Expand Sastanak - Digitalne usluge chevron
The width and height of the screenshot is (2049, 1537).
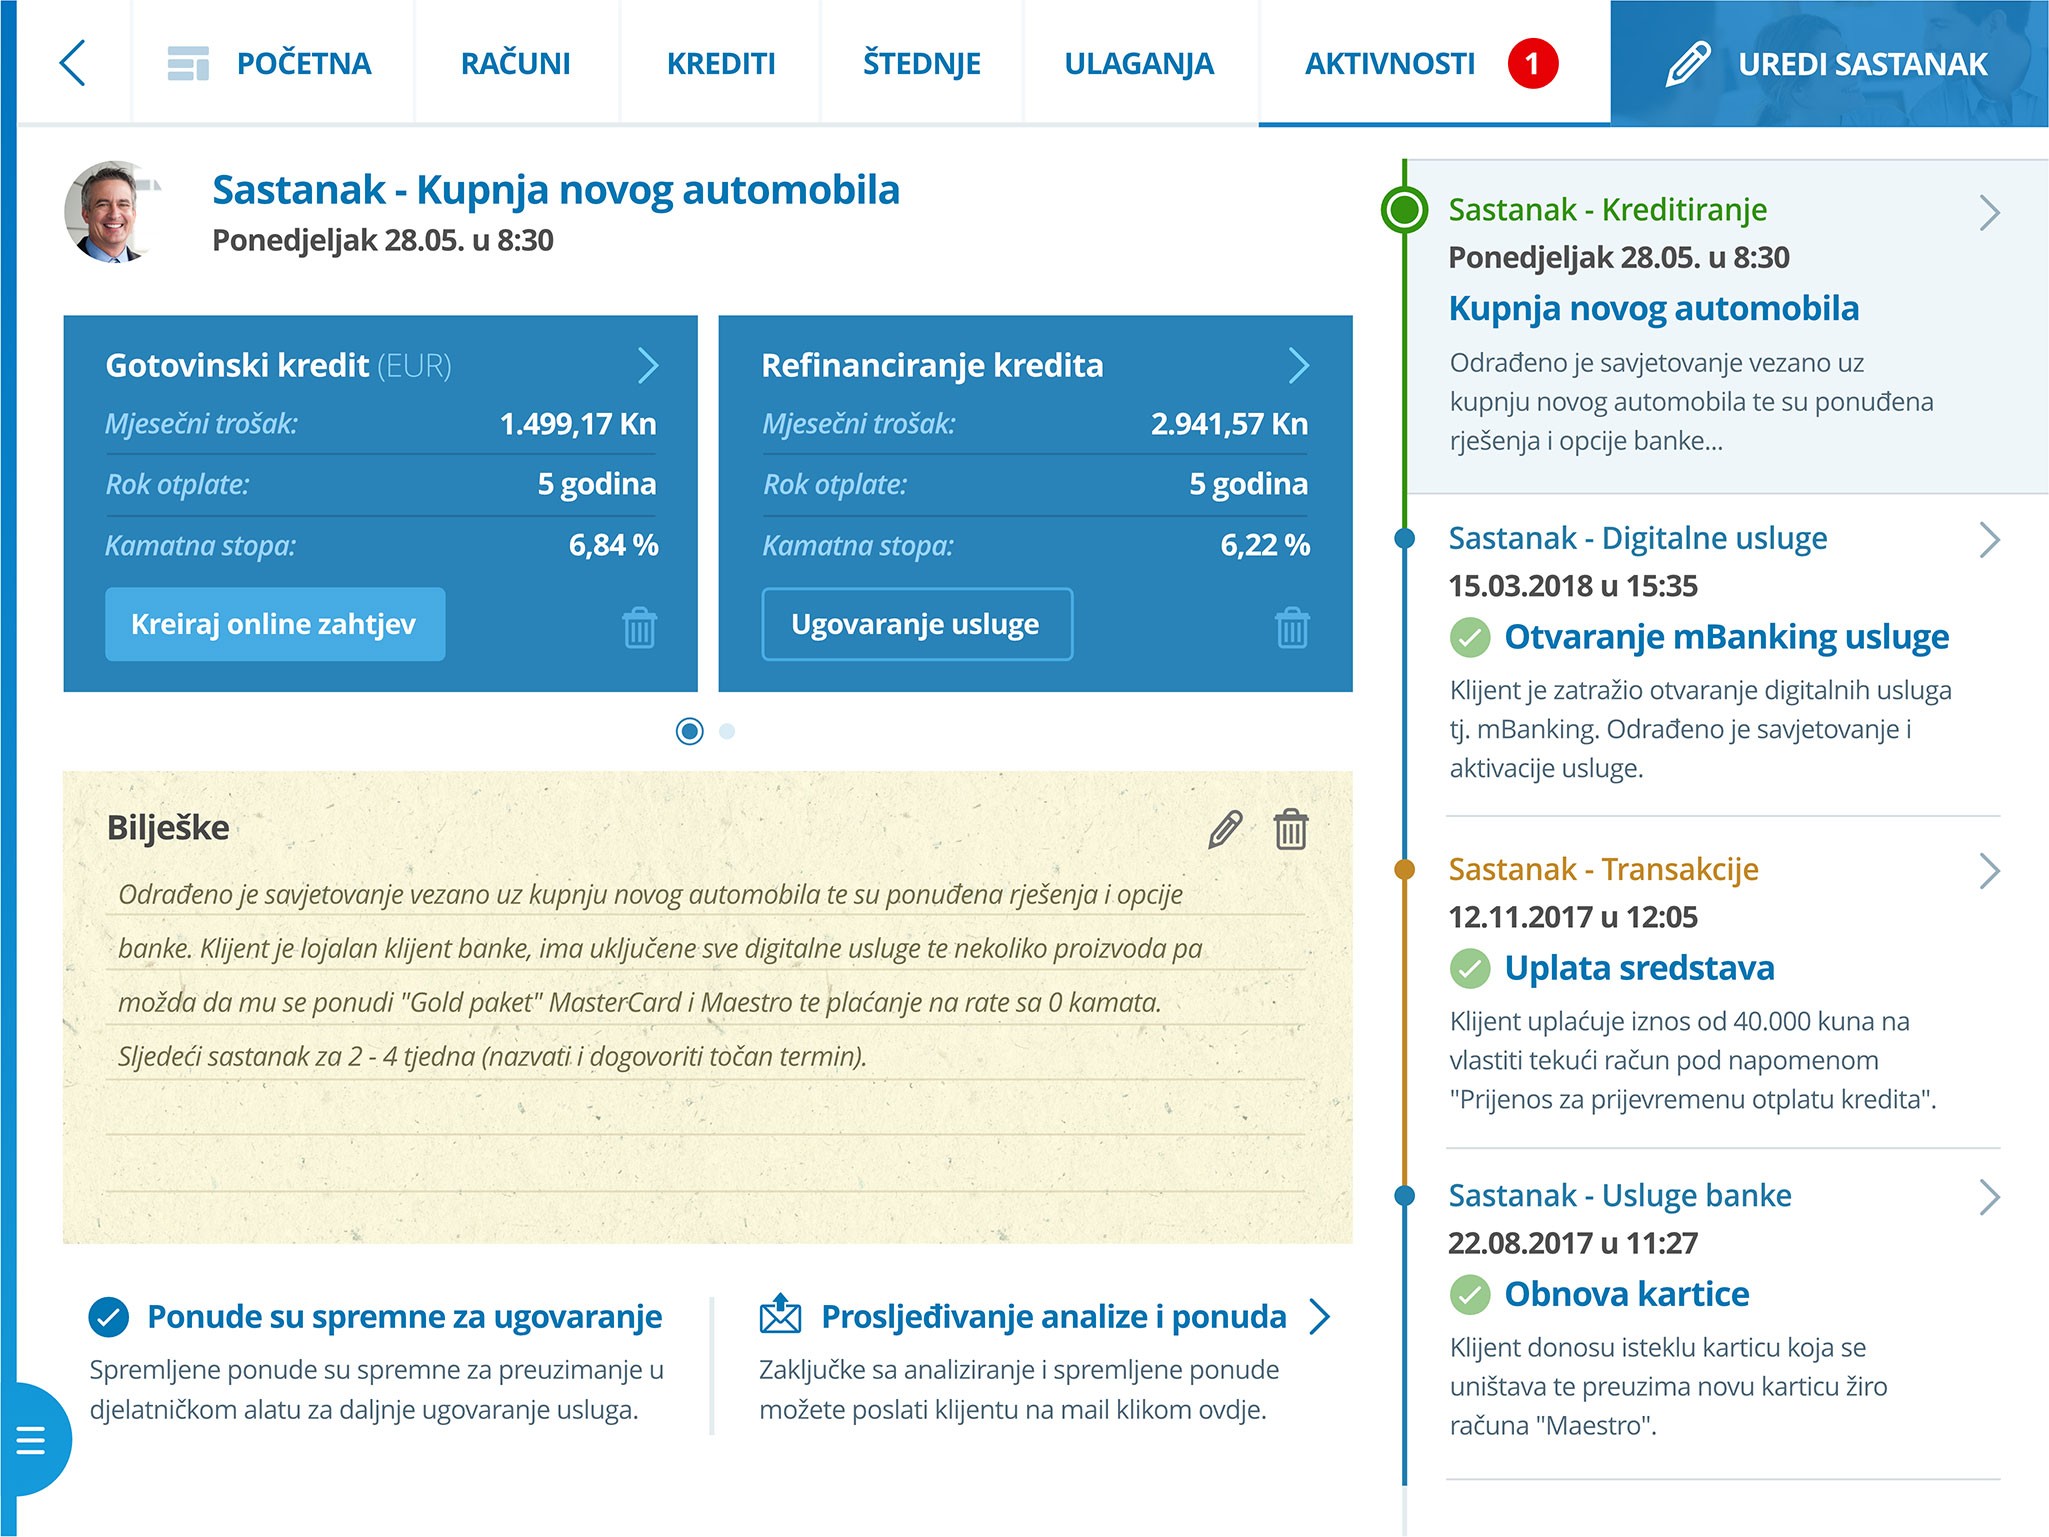pos(1989,540)
